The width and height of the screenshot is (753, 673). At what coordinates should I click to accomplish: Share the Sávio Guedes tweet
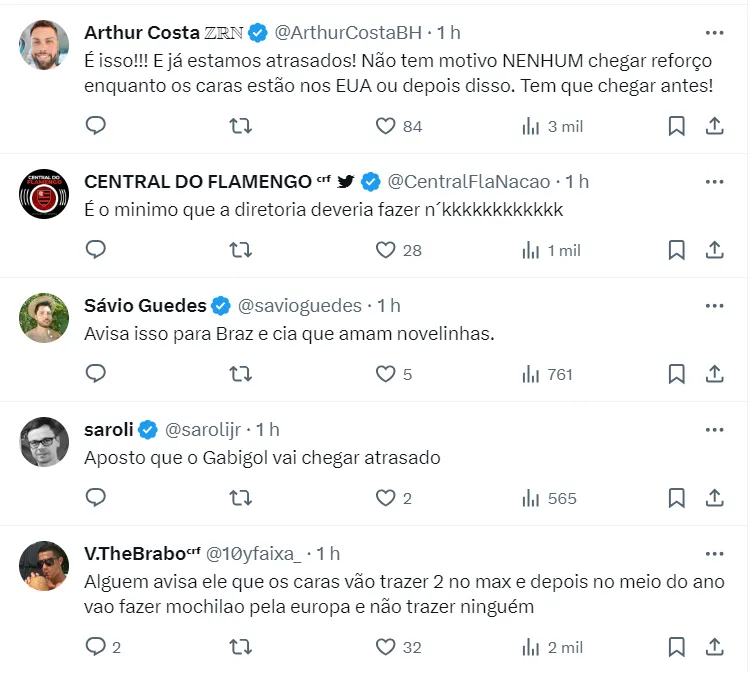click(715, 374)
